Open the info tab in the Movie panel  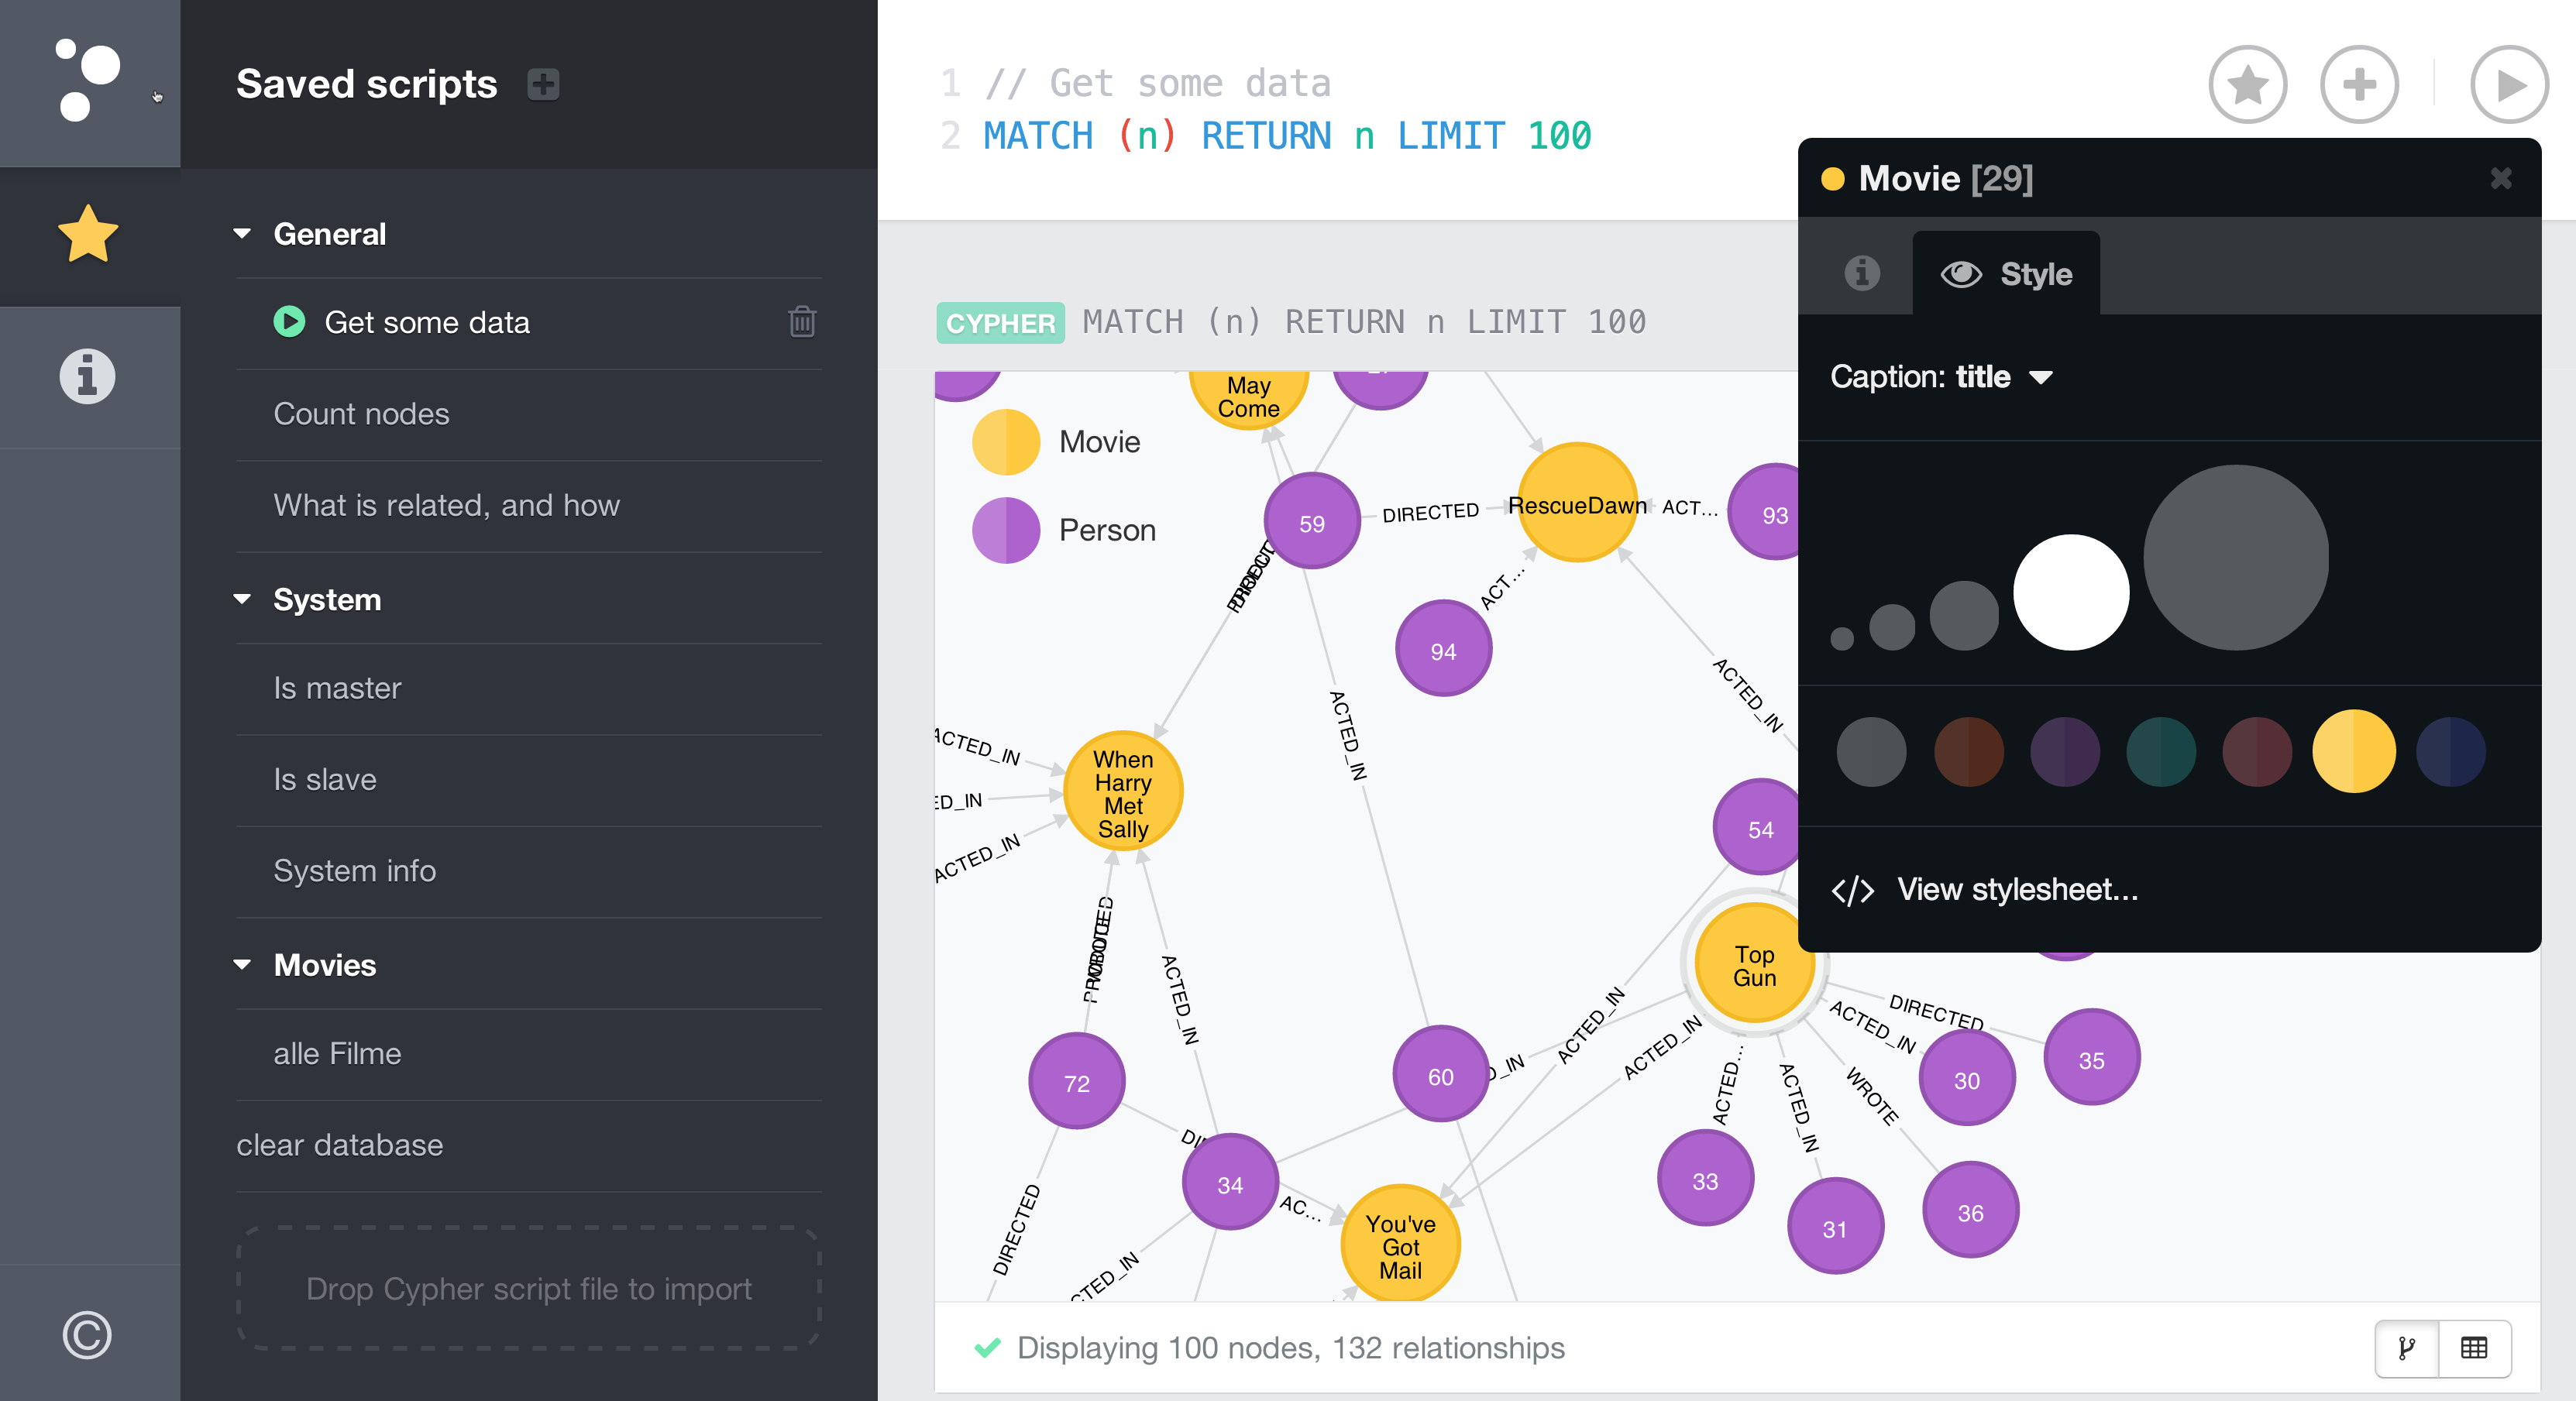(1862, 273)
